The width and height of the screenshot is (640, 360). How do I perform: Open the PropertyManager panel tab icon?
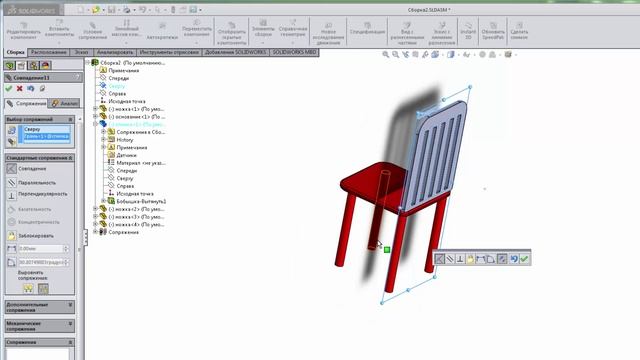(x=21, y=65)
